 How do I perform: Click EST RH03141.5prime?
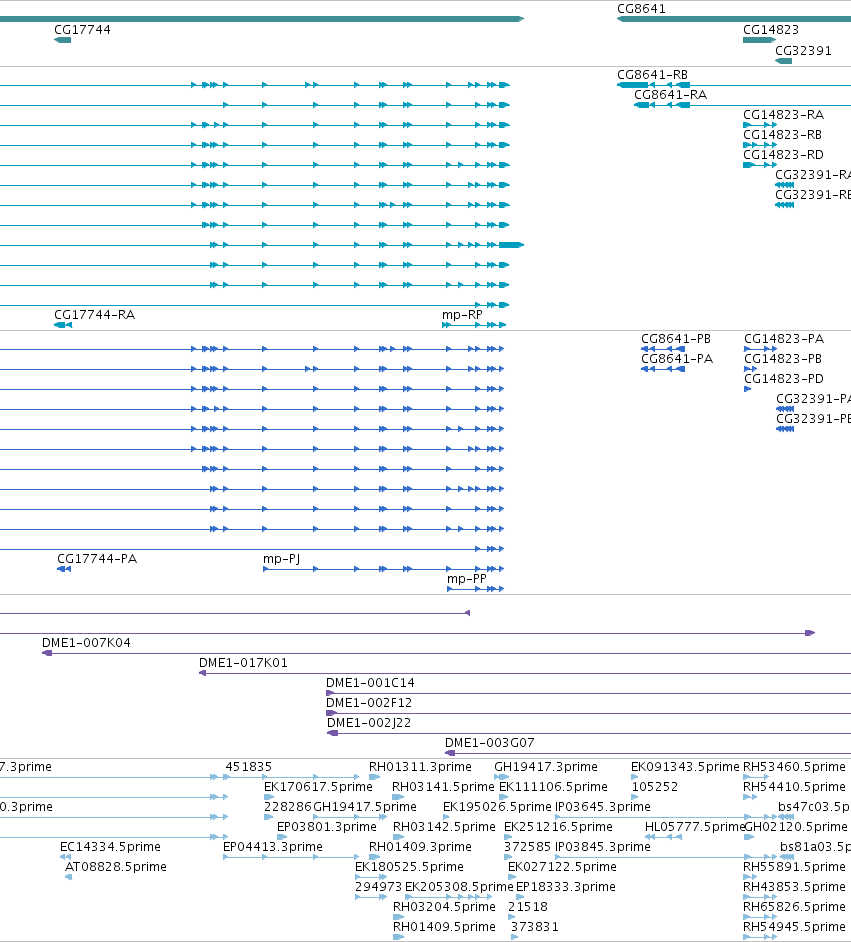[x=443, y=787]
